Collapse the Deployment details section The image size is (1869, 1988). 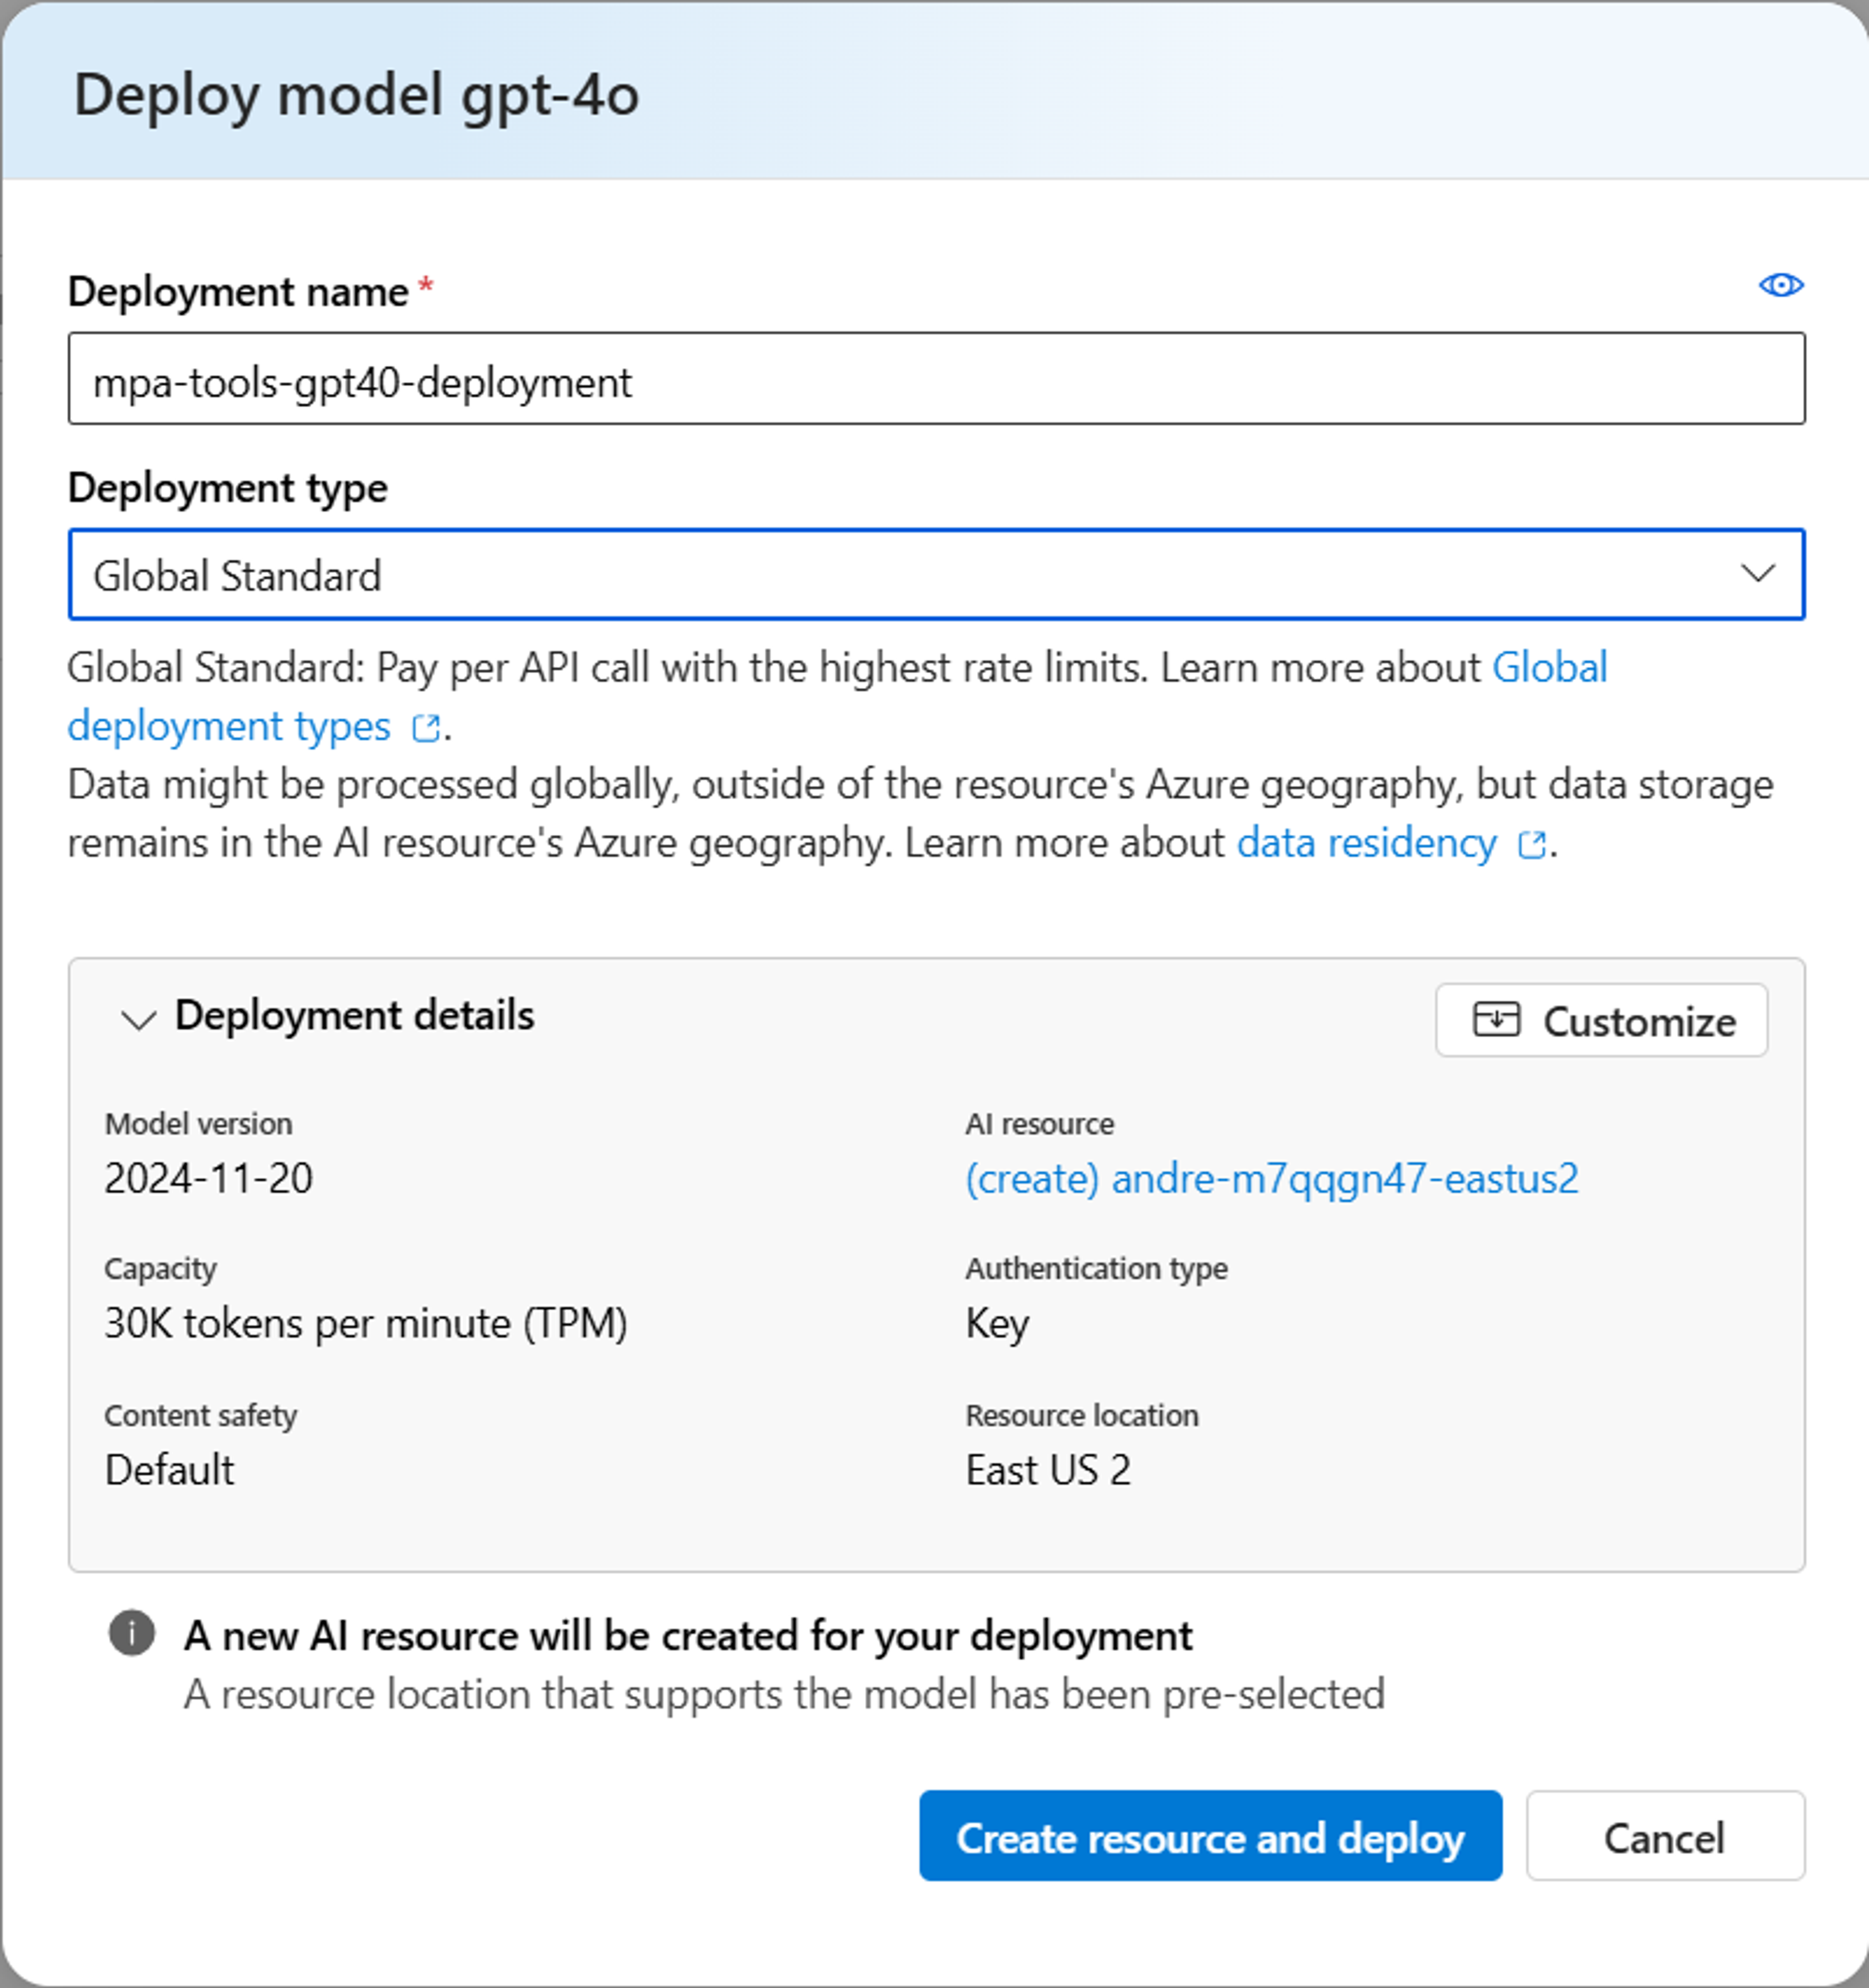pos(138,1019)
